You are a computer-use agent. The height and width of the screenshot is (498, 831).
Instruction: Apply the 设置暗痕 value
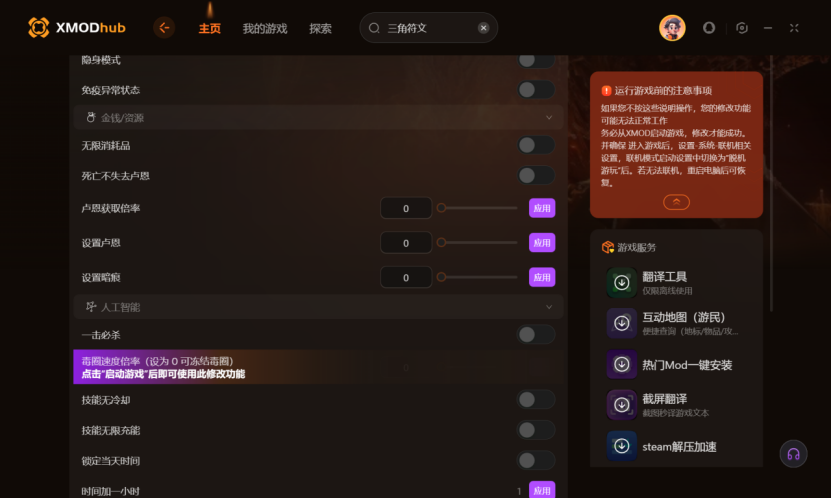click(542, 277)
